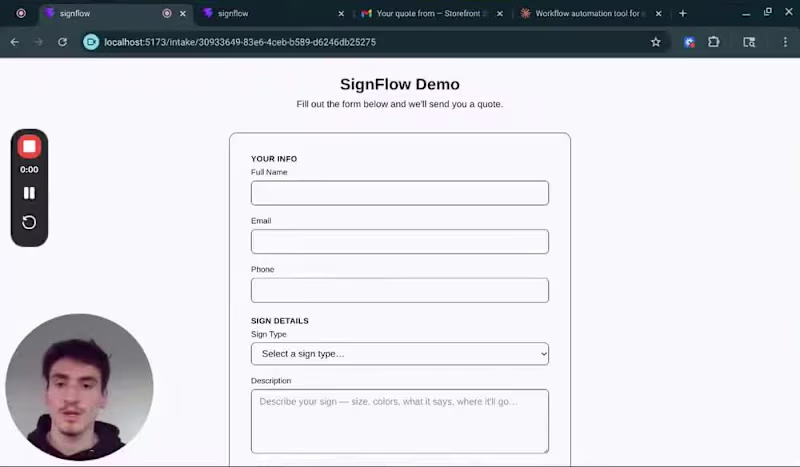
Task: Go back with browser back arrow
Action: [x=14, y=42]
